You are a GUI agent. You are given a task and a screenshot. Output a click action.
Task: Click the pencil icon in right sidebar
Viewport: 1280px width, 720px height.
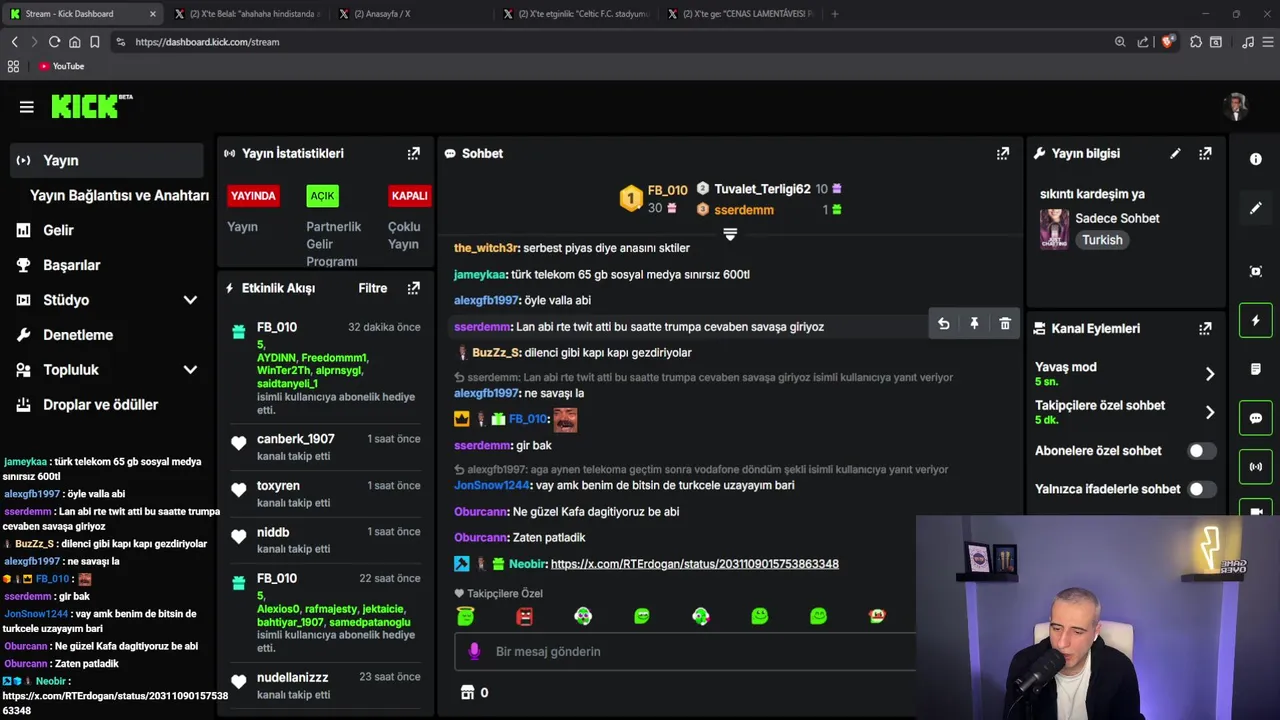pos(1256,208)
